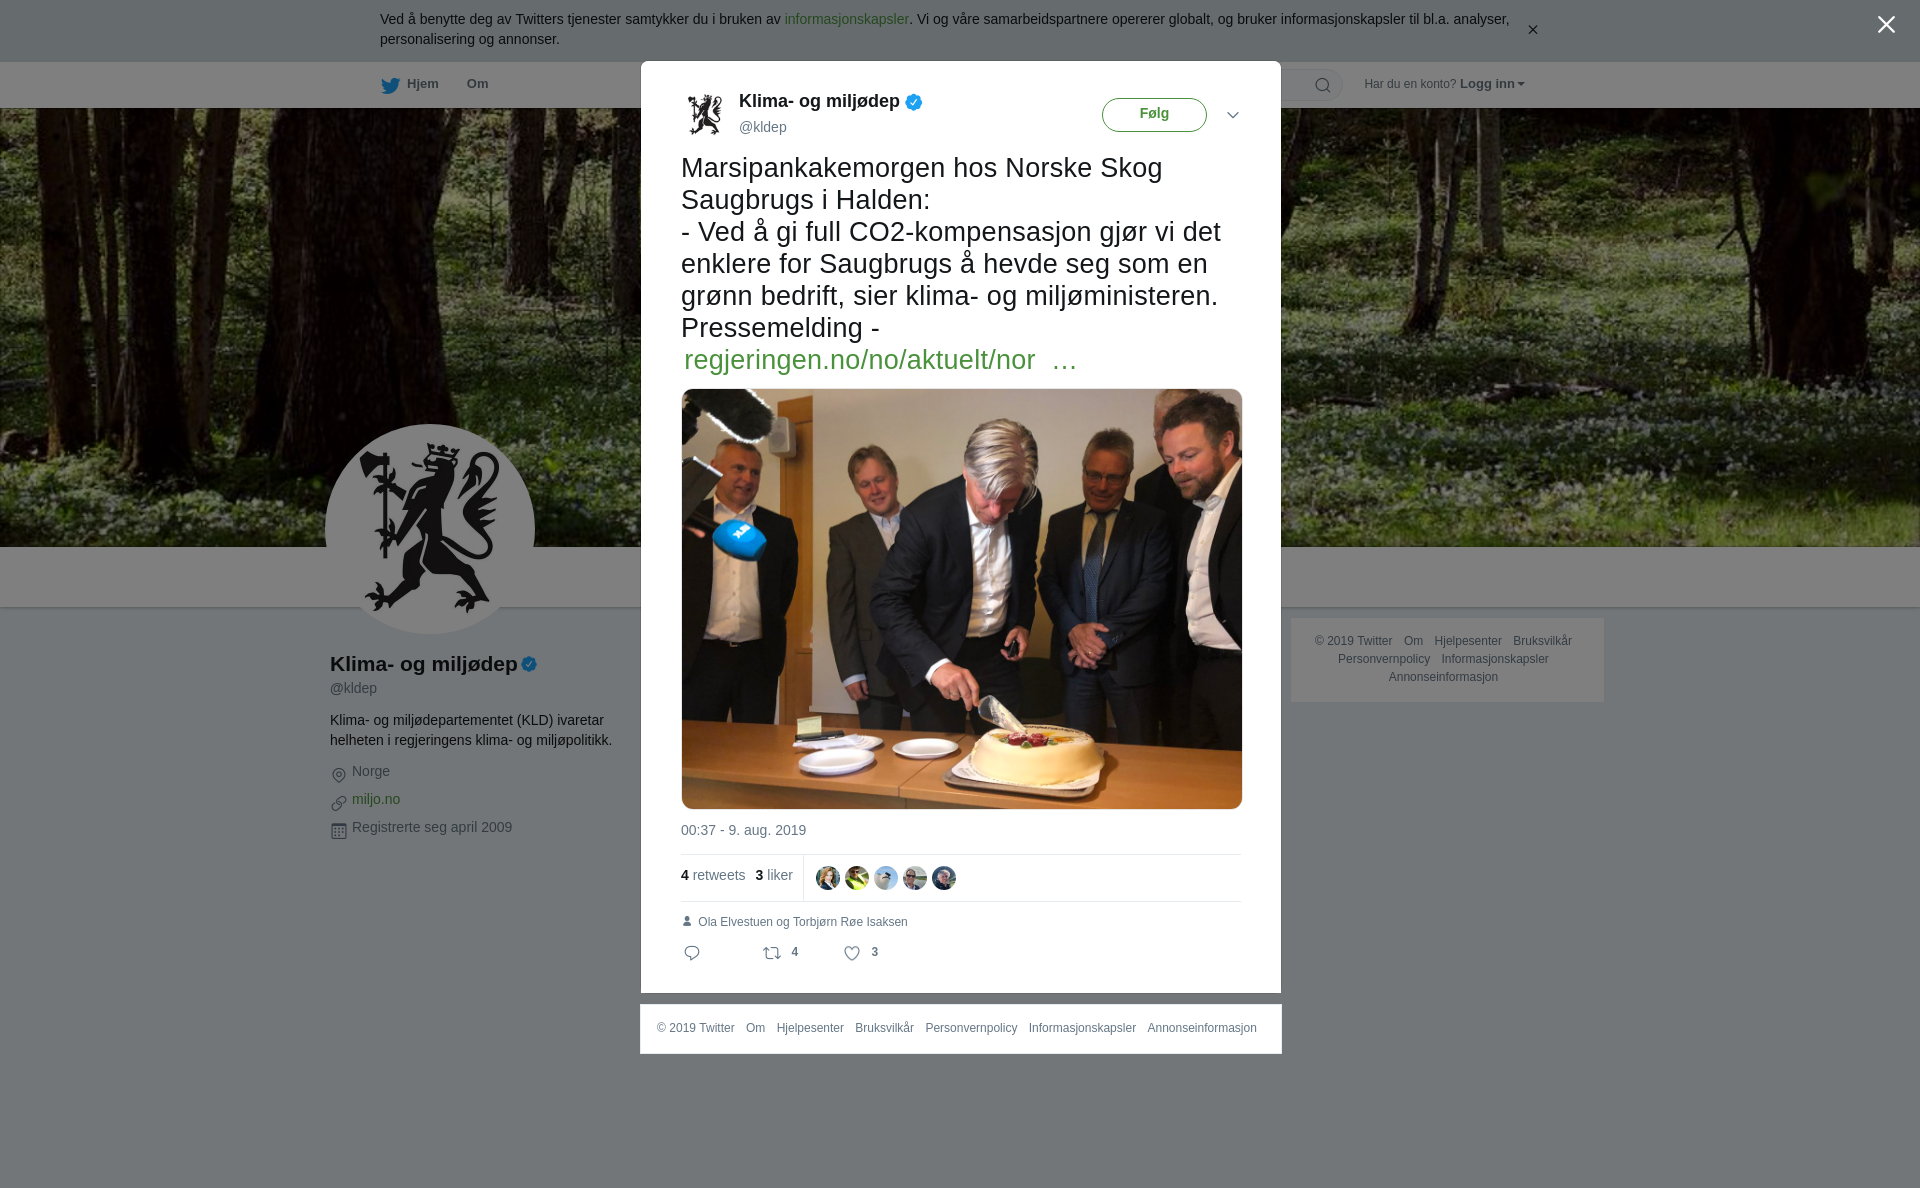The image size is (1920, 1188).
Task: Click first liker's avatar thumbnail
Action: coord(828,878)
